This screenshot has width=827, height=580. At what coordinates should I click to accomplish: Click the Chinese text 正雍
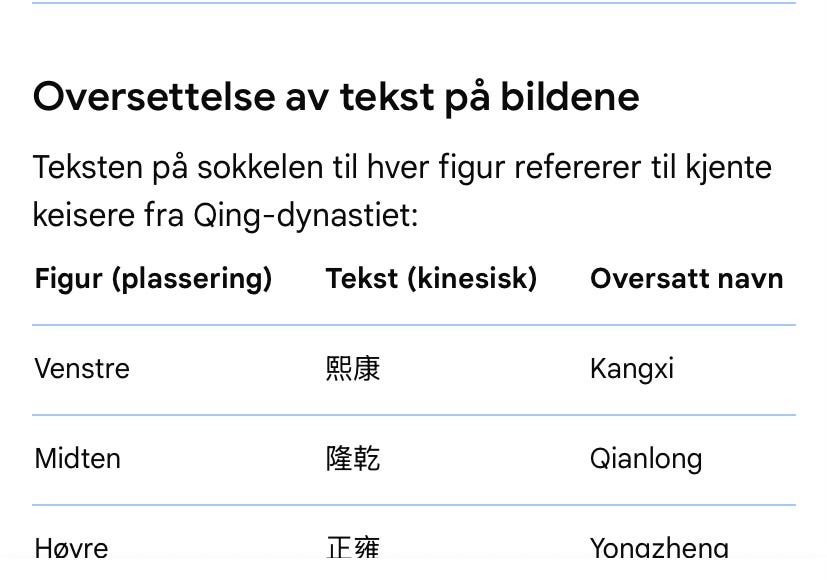click(353, 548)
